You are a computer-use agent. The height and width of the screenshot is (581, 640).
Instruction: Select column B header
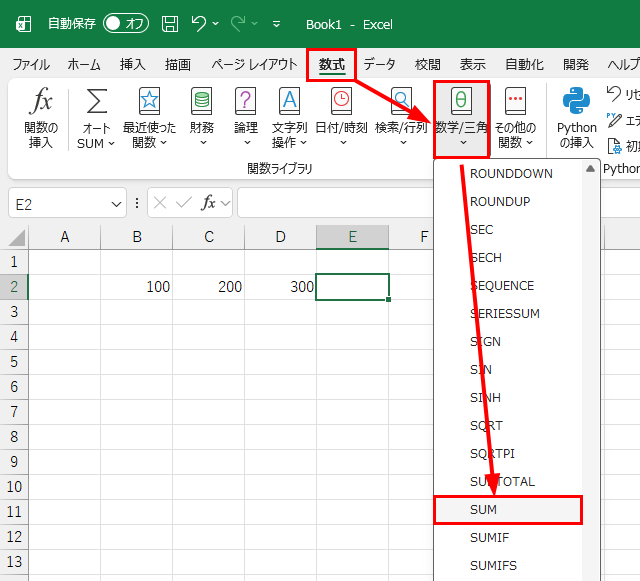point(137,237)
